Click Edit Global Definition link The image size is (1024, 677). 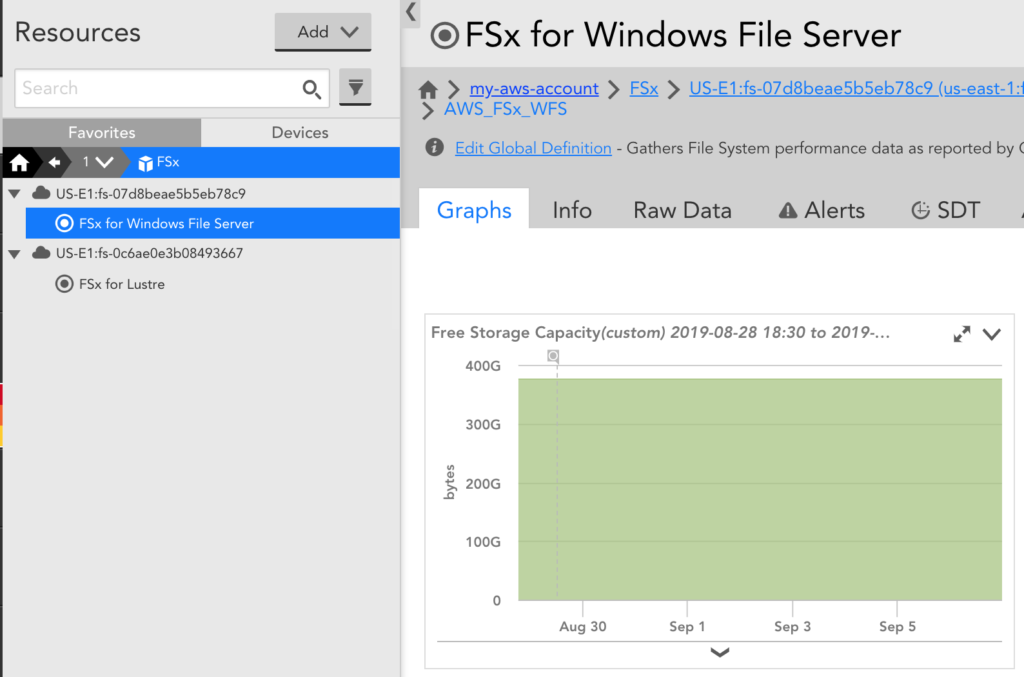[x=533, y=148]
